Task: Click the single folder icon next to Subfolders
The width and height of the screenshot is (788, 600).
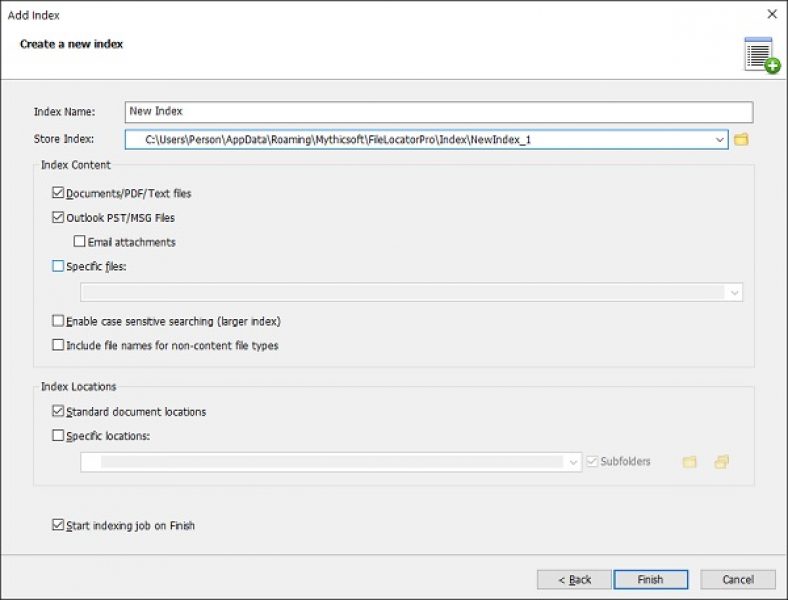Action: tap(689, 462)
